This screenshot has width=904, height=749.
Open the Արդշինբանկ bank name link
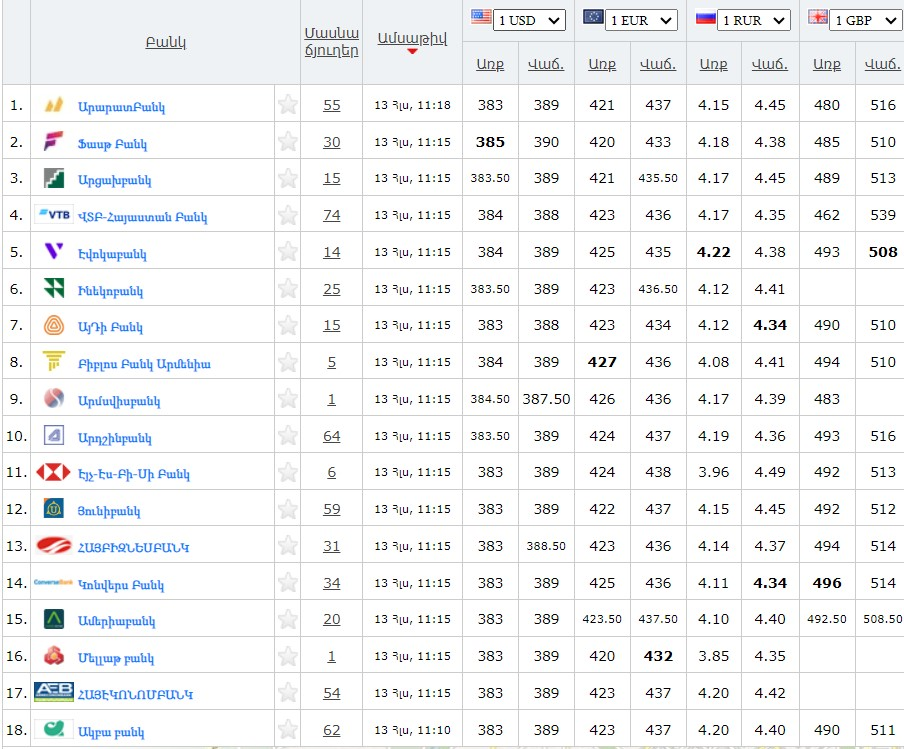coord(114,437)
